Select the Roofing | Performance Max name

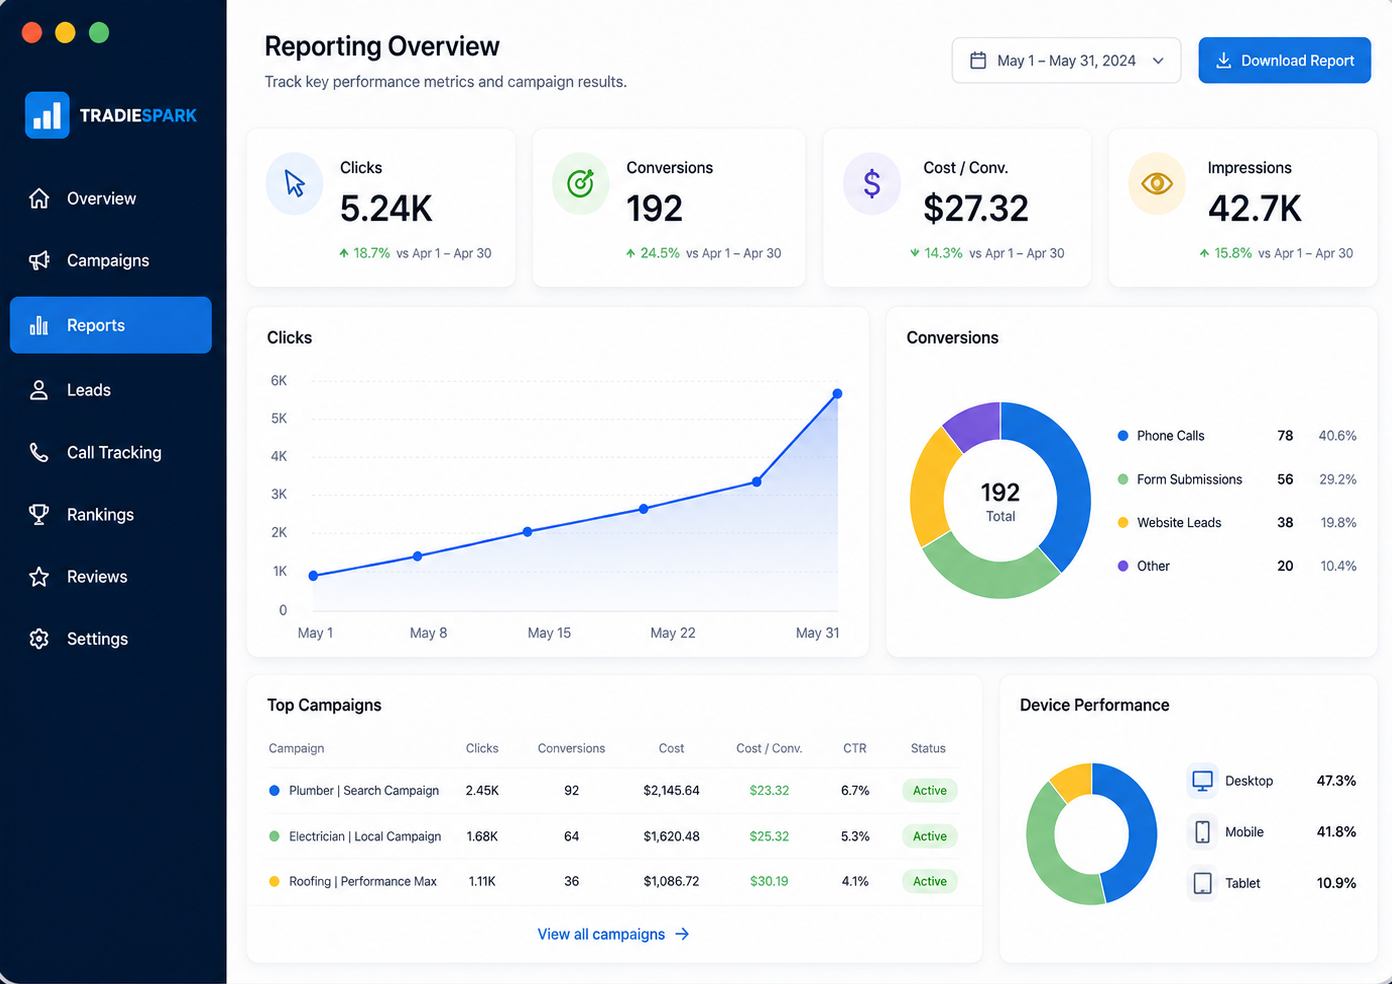click(363, 881)
